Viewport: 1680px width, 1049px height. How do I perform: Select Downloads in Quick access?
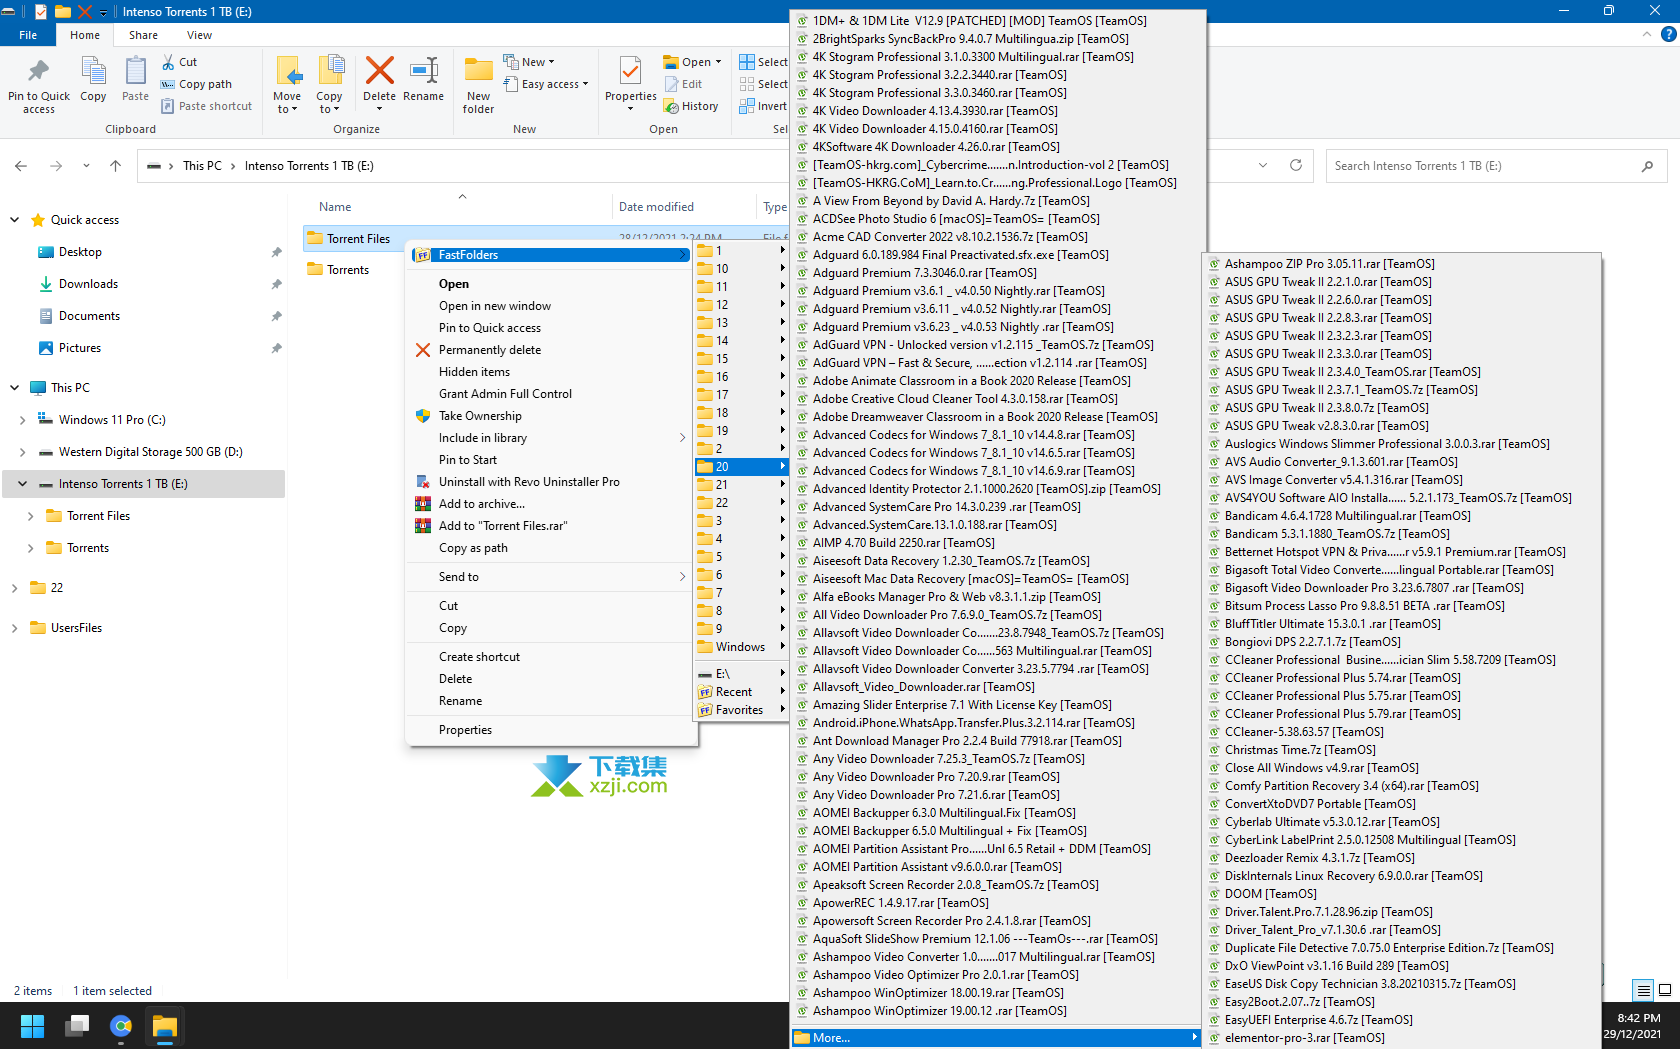click(x=88, y=284)
